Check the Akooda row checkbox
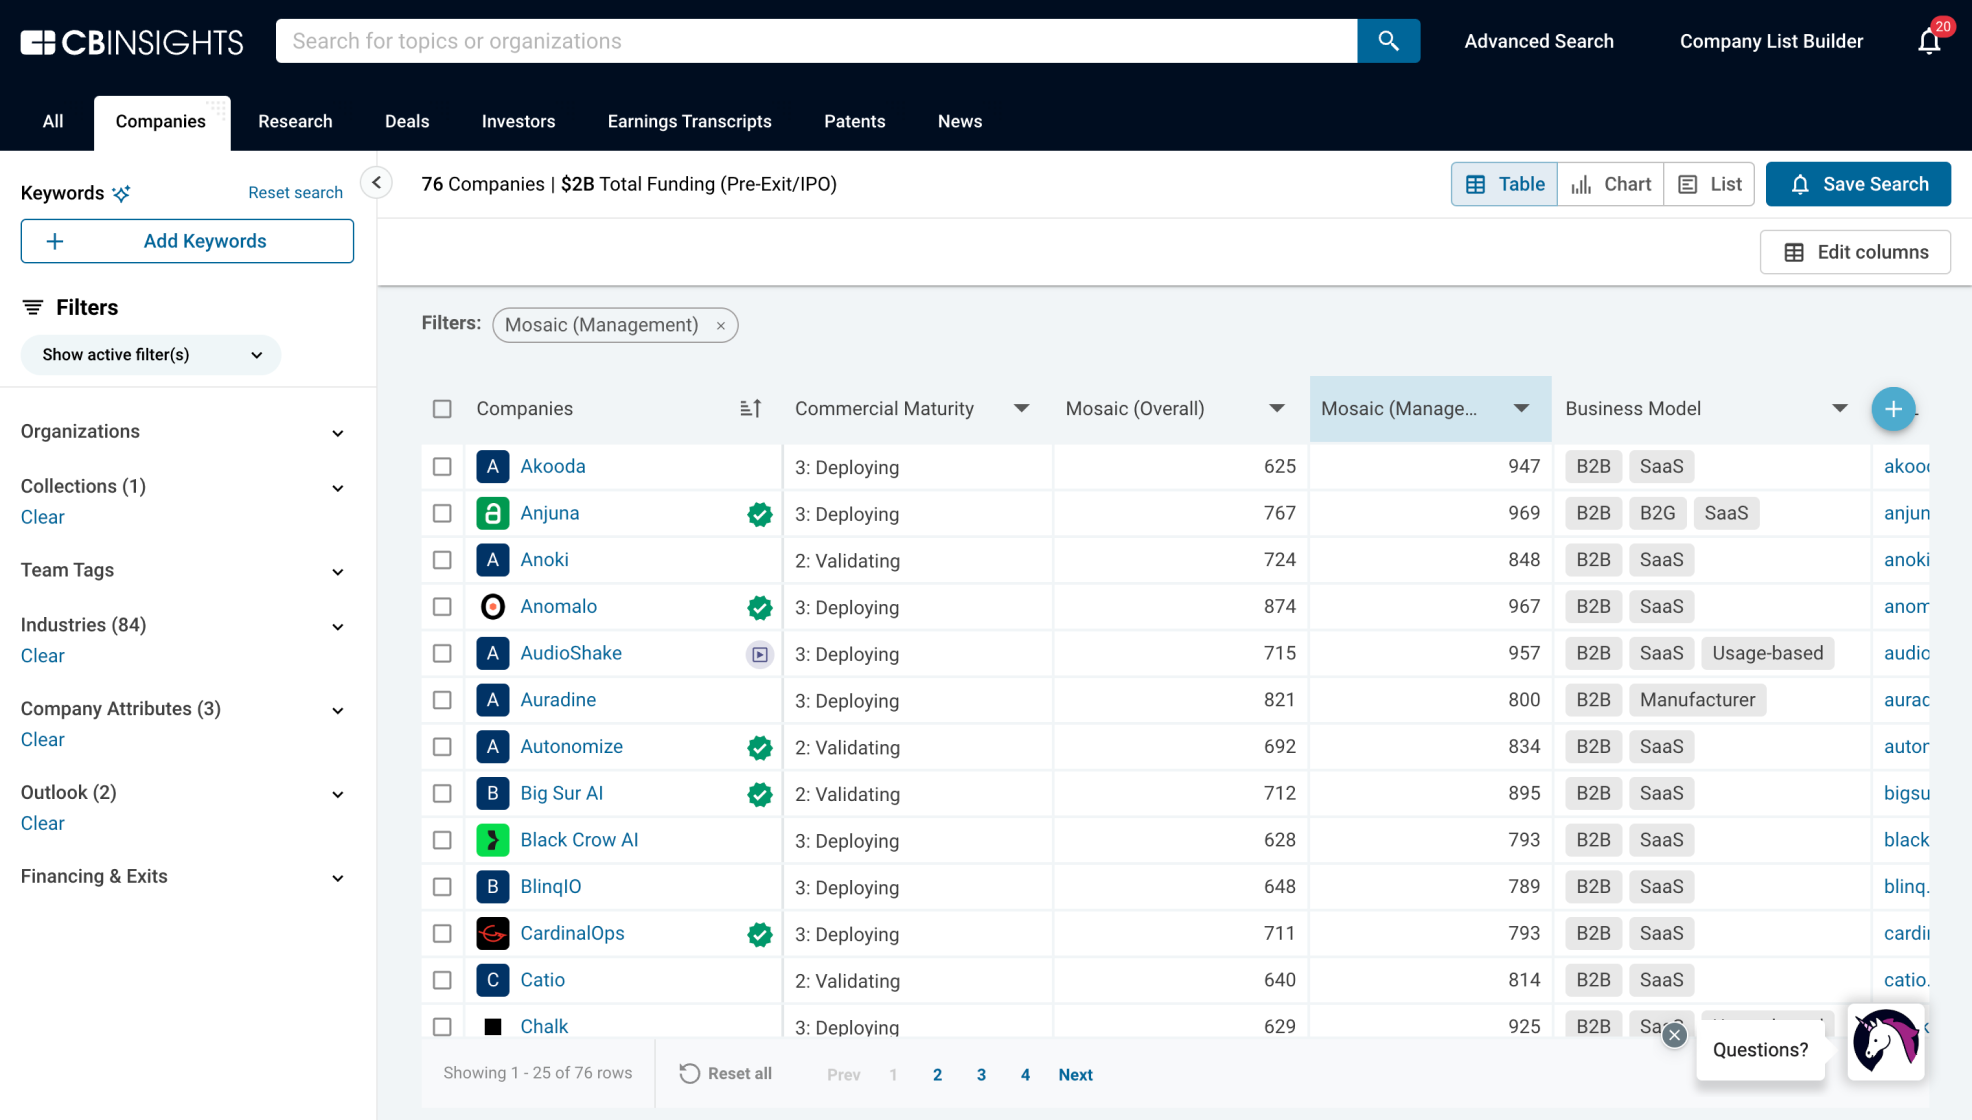The width and height of the screenshot is (1972, 1120). pyautogui.click(x=442, y=467)
